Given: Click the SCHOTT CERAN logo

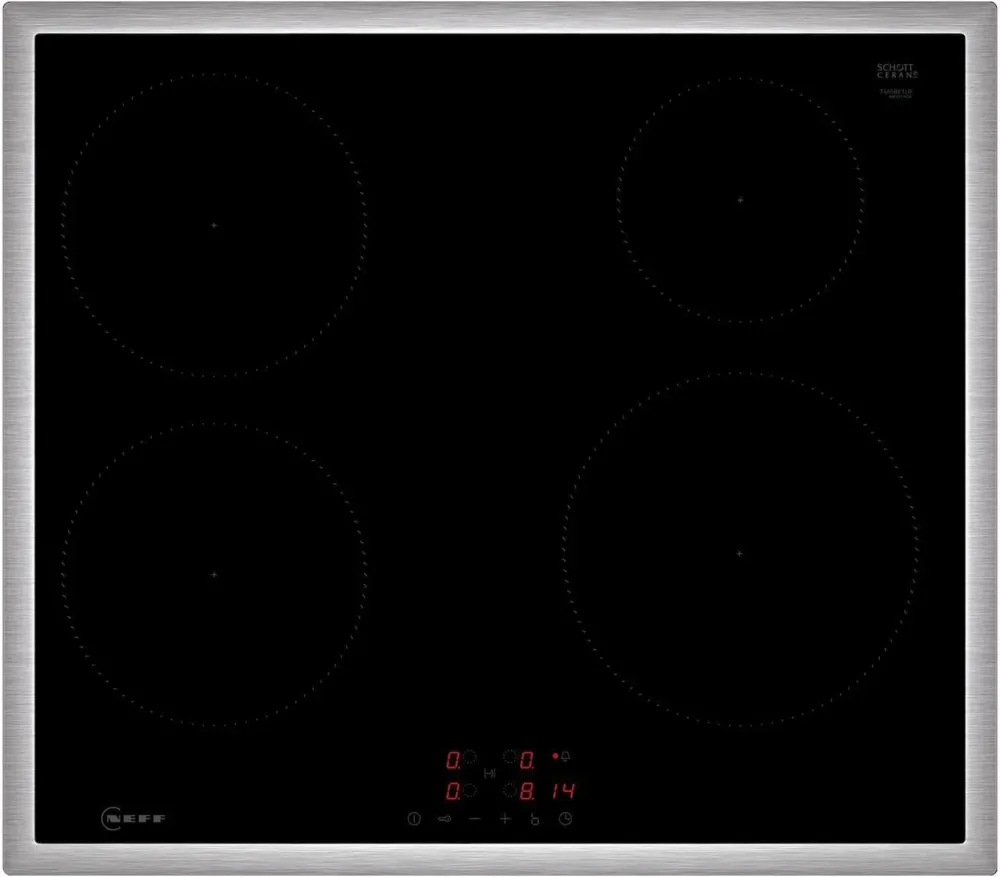Looking at the screenshot, I should pyautogui.click(x=897, y=72).
